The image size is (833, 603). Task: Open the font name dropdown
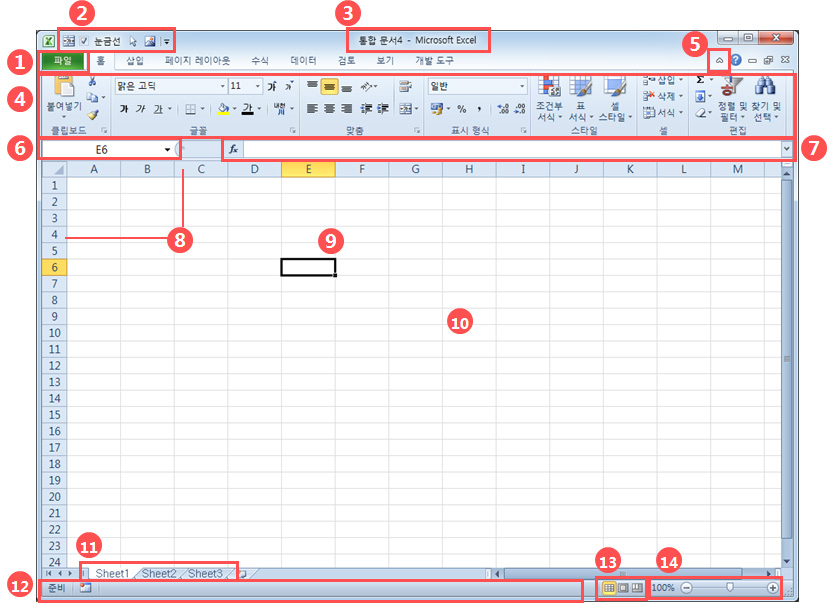[x=223, y=86]
